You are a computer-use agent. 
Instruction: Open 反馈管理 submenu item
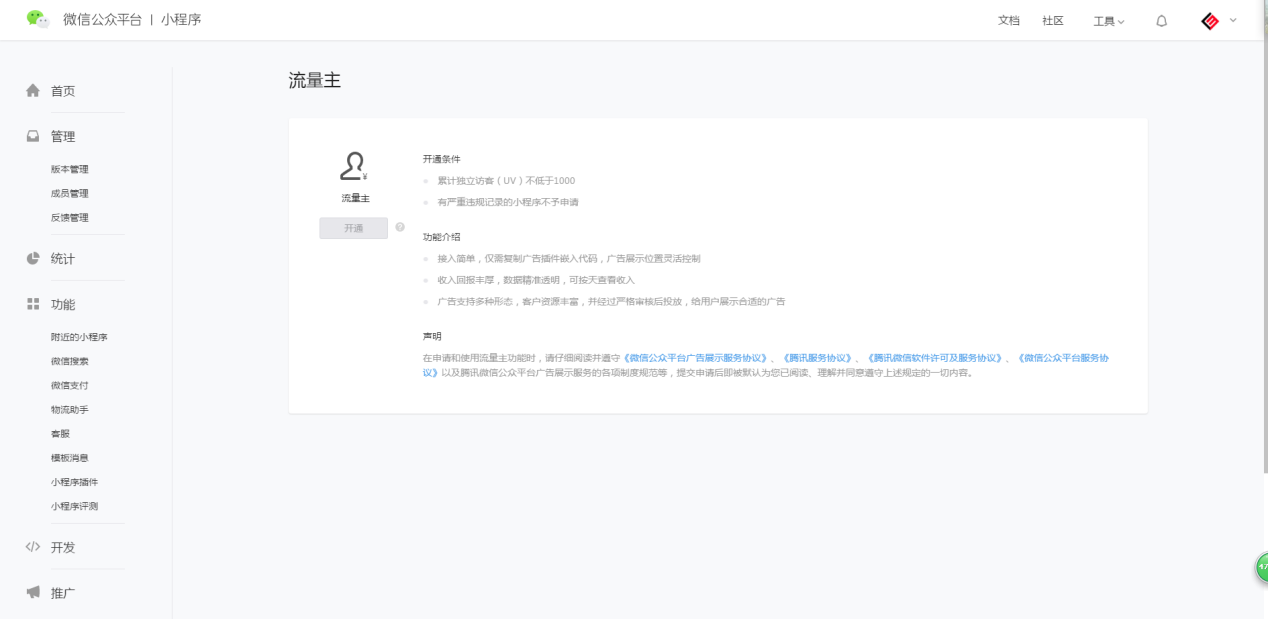pos(70,217)
